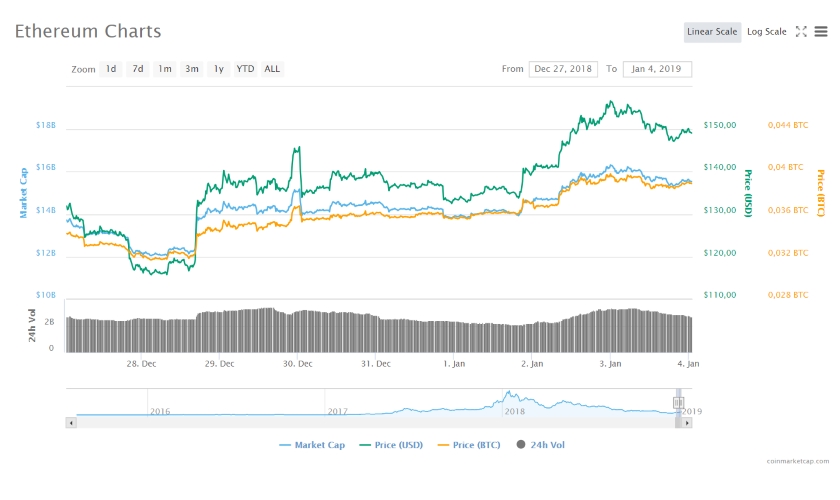Click the 3. Jan date label
840x500 pixels.
pos(610,363)
